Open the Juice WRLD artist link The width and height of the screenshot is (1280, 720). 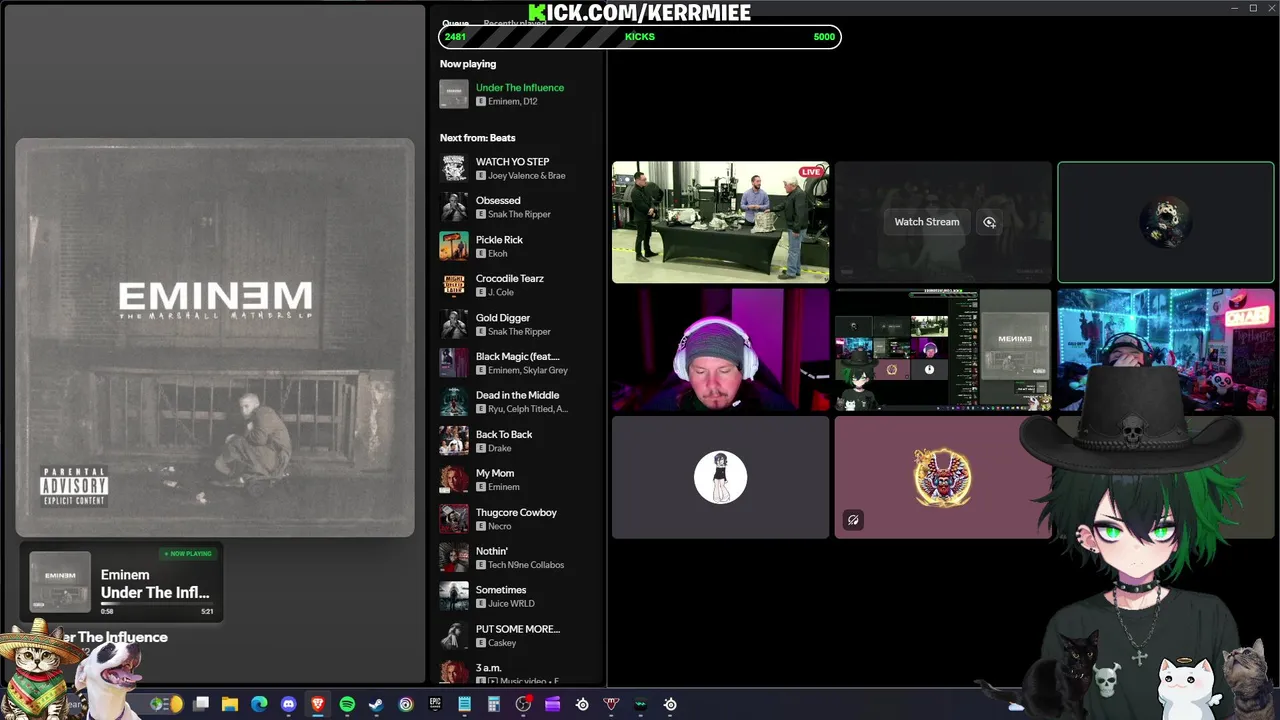[511, 604]
